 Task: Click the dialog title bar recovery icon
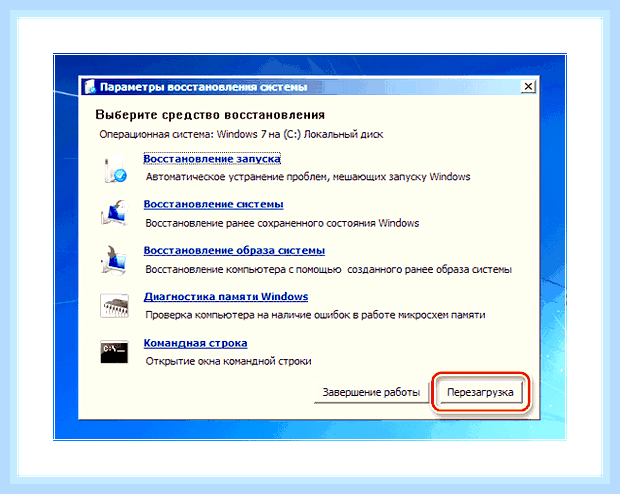tap(90, 87)
